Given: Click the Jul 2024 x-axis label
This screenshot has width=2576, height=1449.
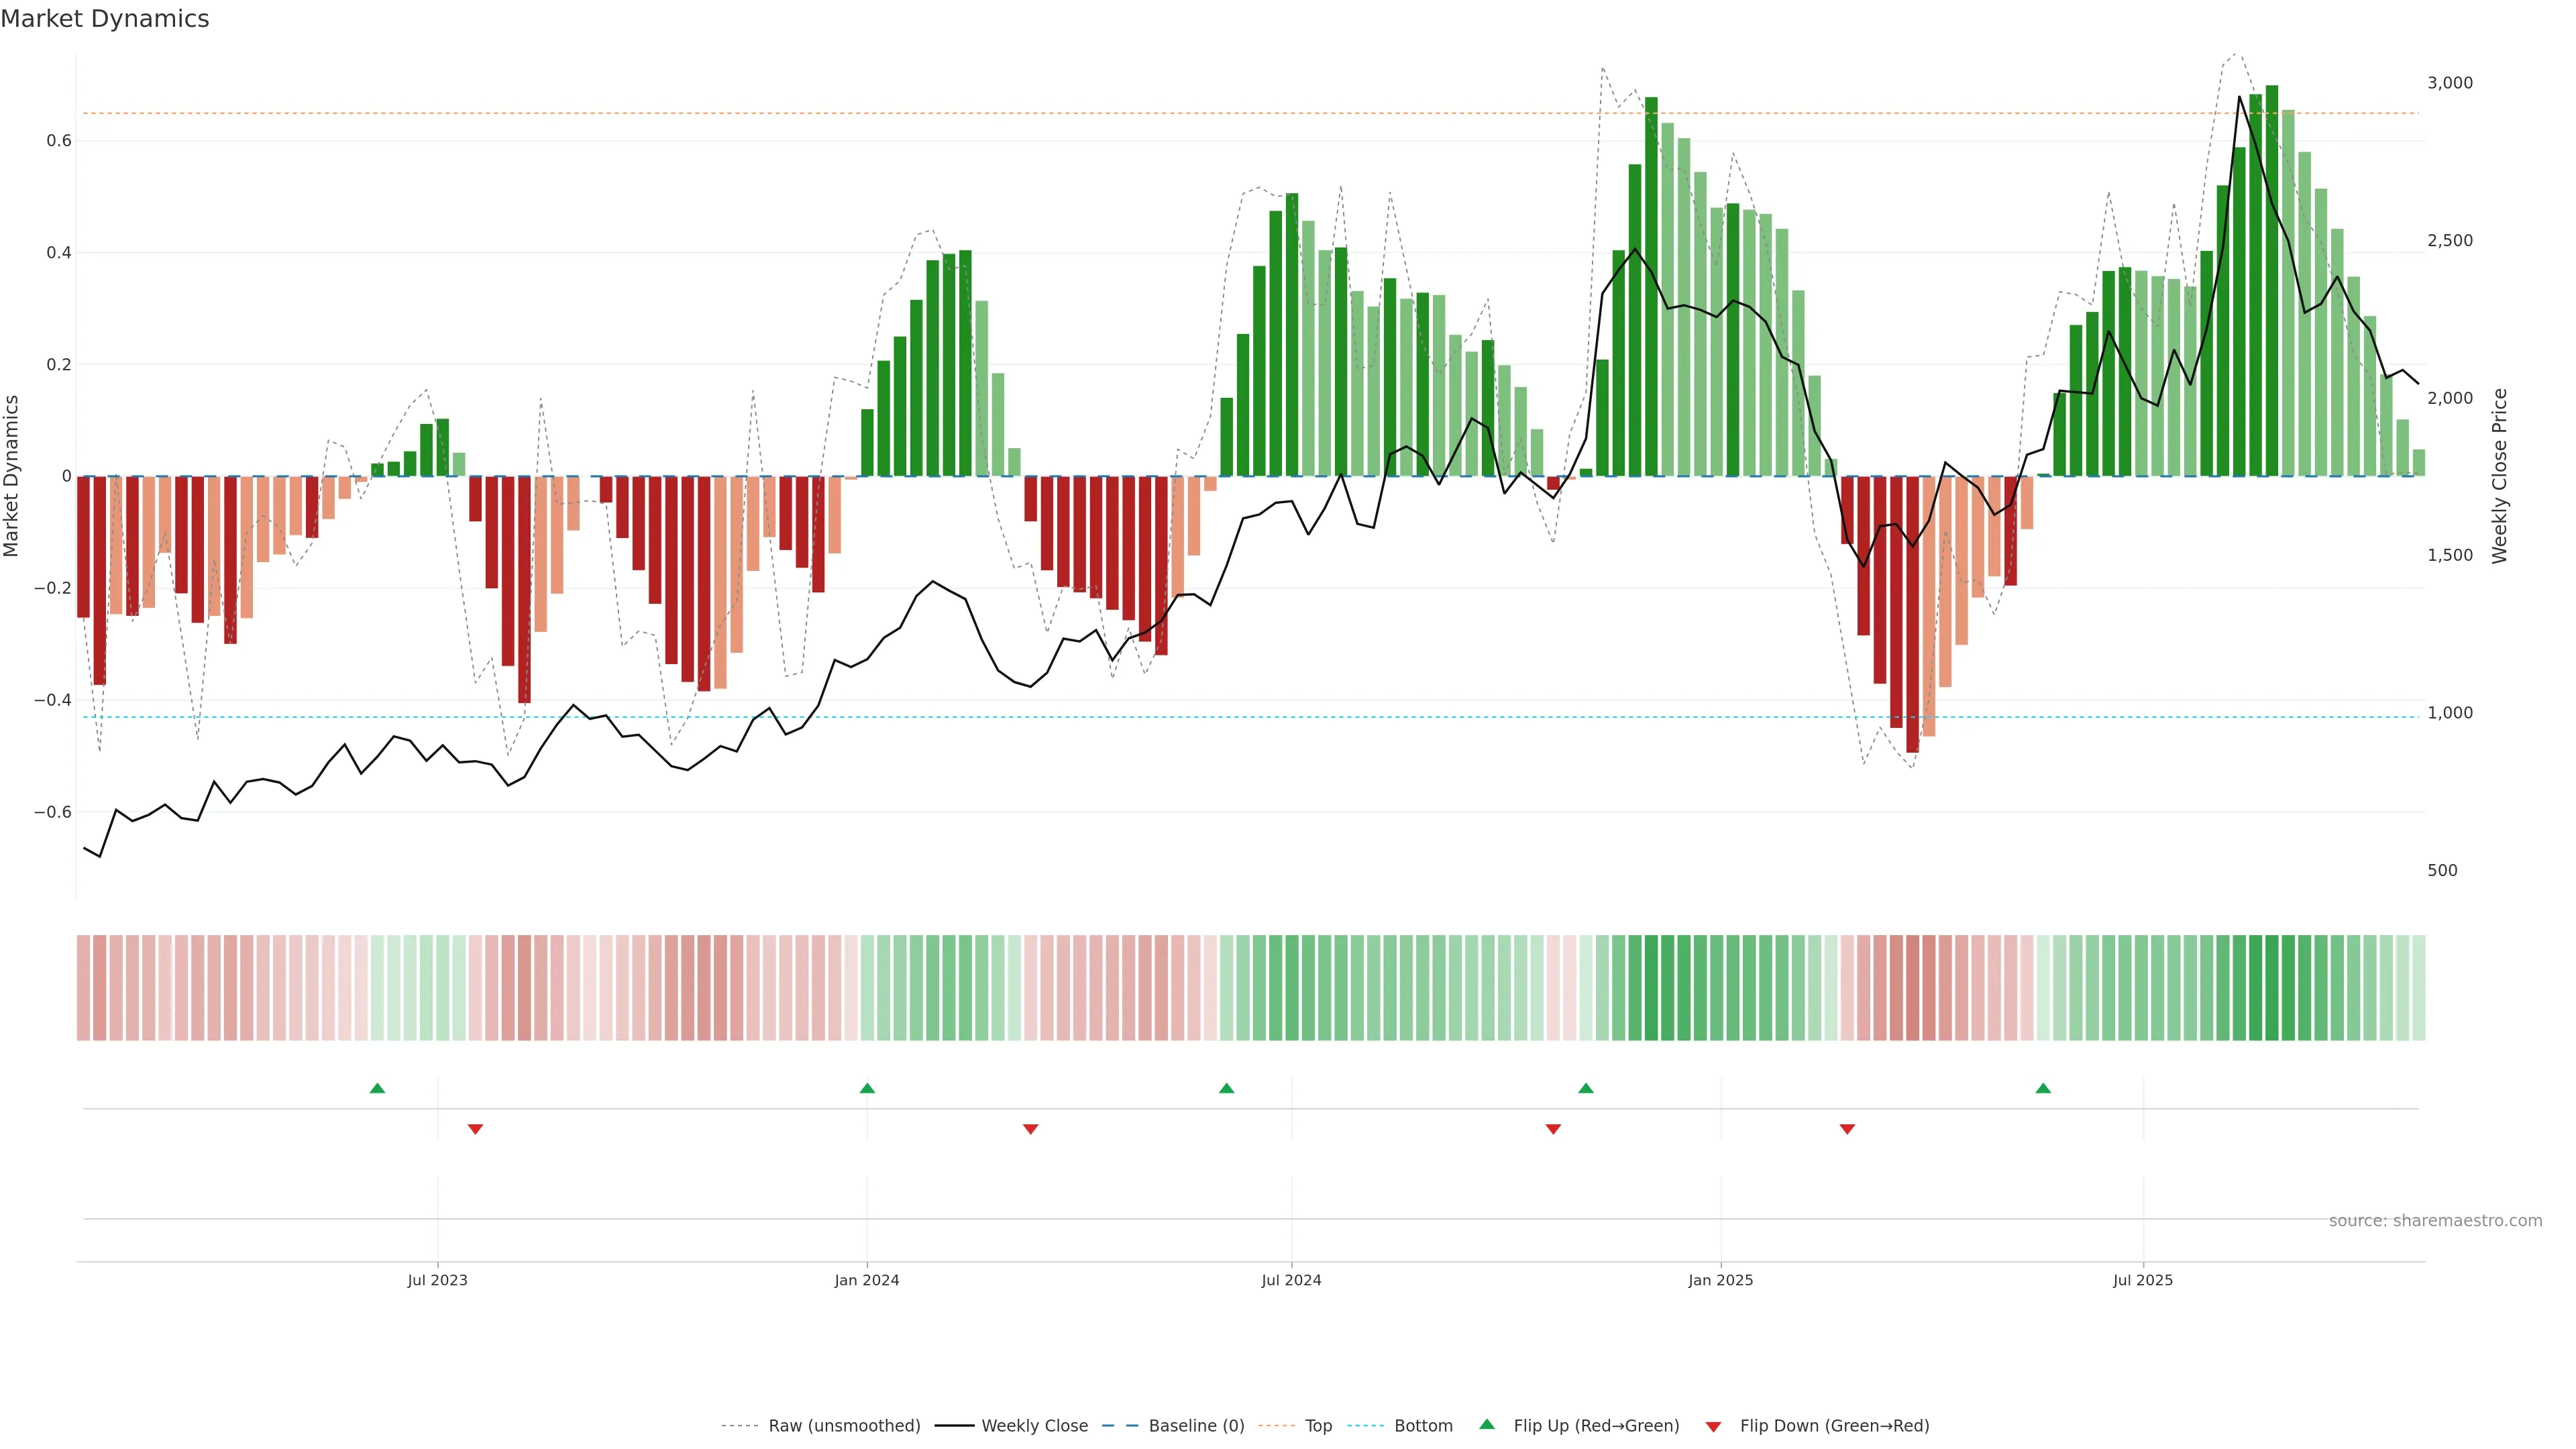Looking at the screenshot, I should (1291, 1280).
